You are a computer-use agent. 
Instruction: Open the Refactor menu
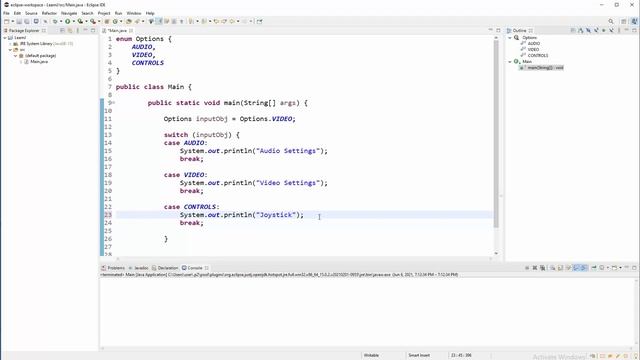point(49,13)
